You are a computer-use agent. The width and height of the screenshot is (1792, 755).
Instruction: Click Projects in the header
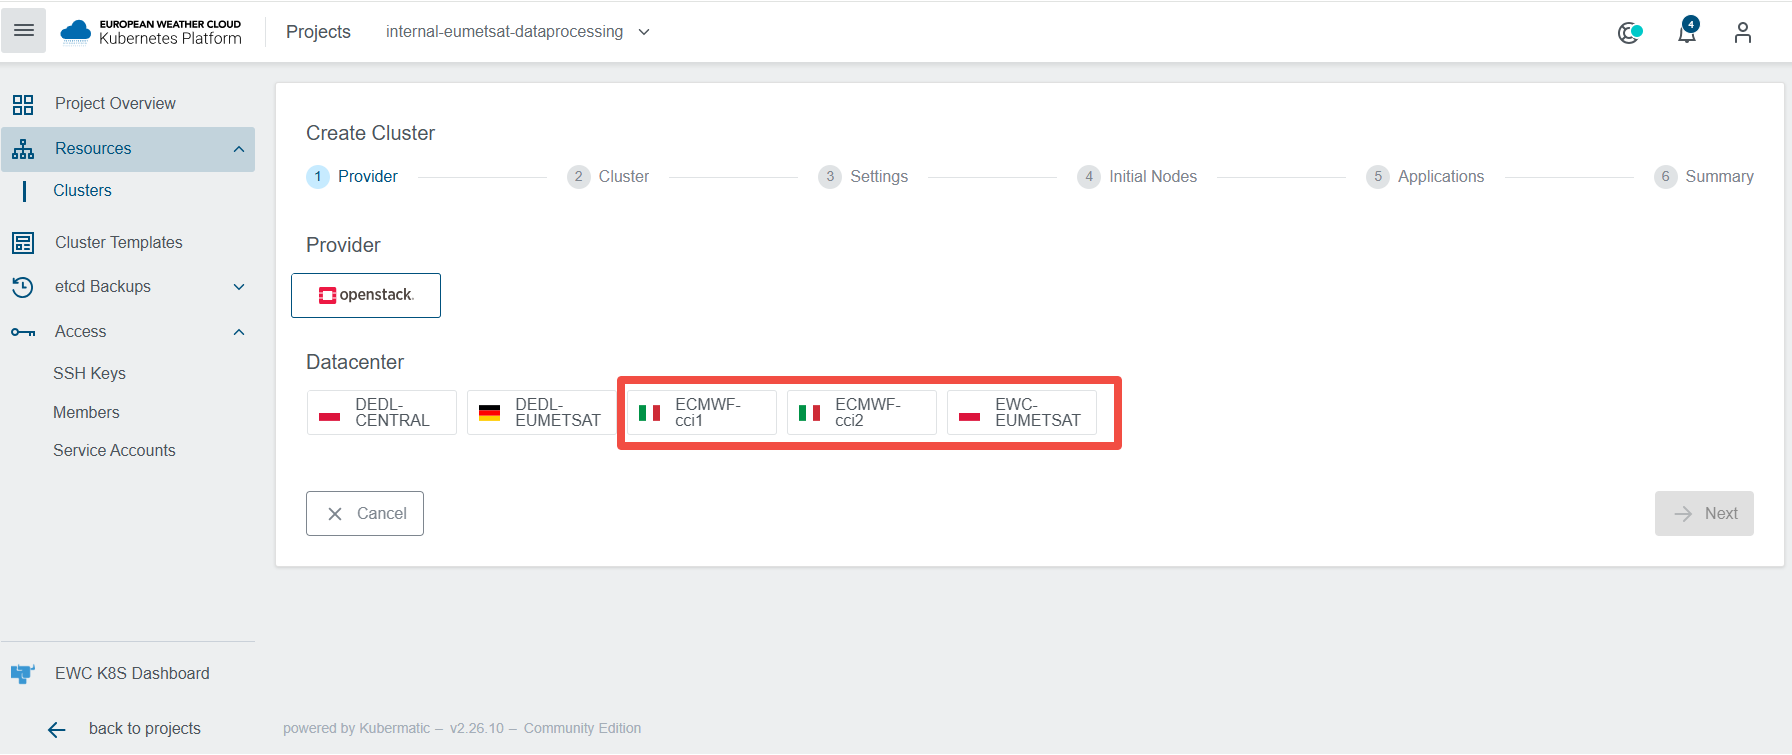(x=318, y=32)
